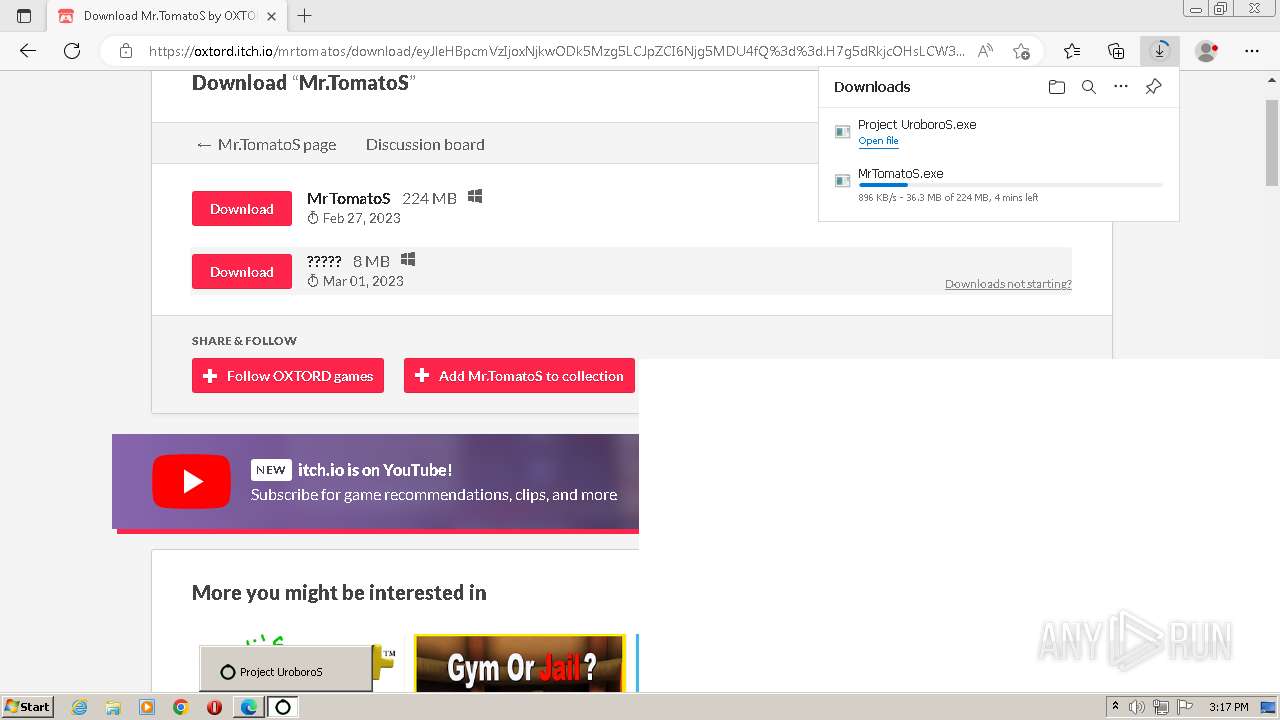Search within downloads

1089,87
